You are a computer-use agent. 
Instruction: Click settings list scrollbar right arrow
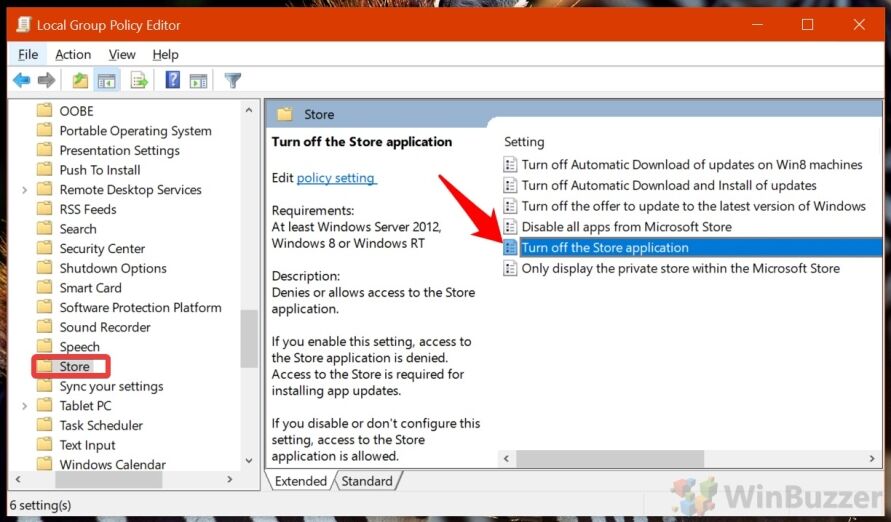click(872, 458)
